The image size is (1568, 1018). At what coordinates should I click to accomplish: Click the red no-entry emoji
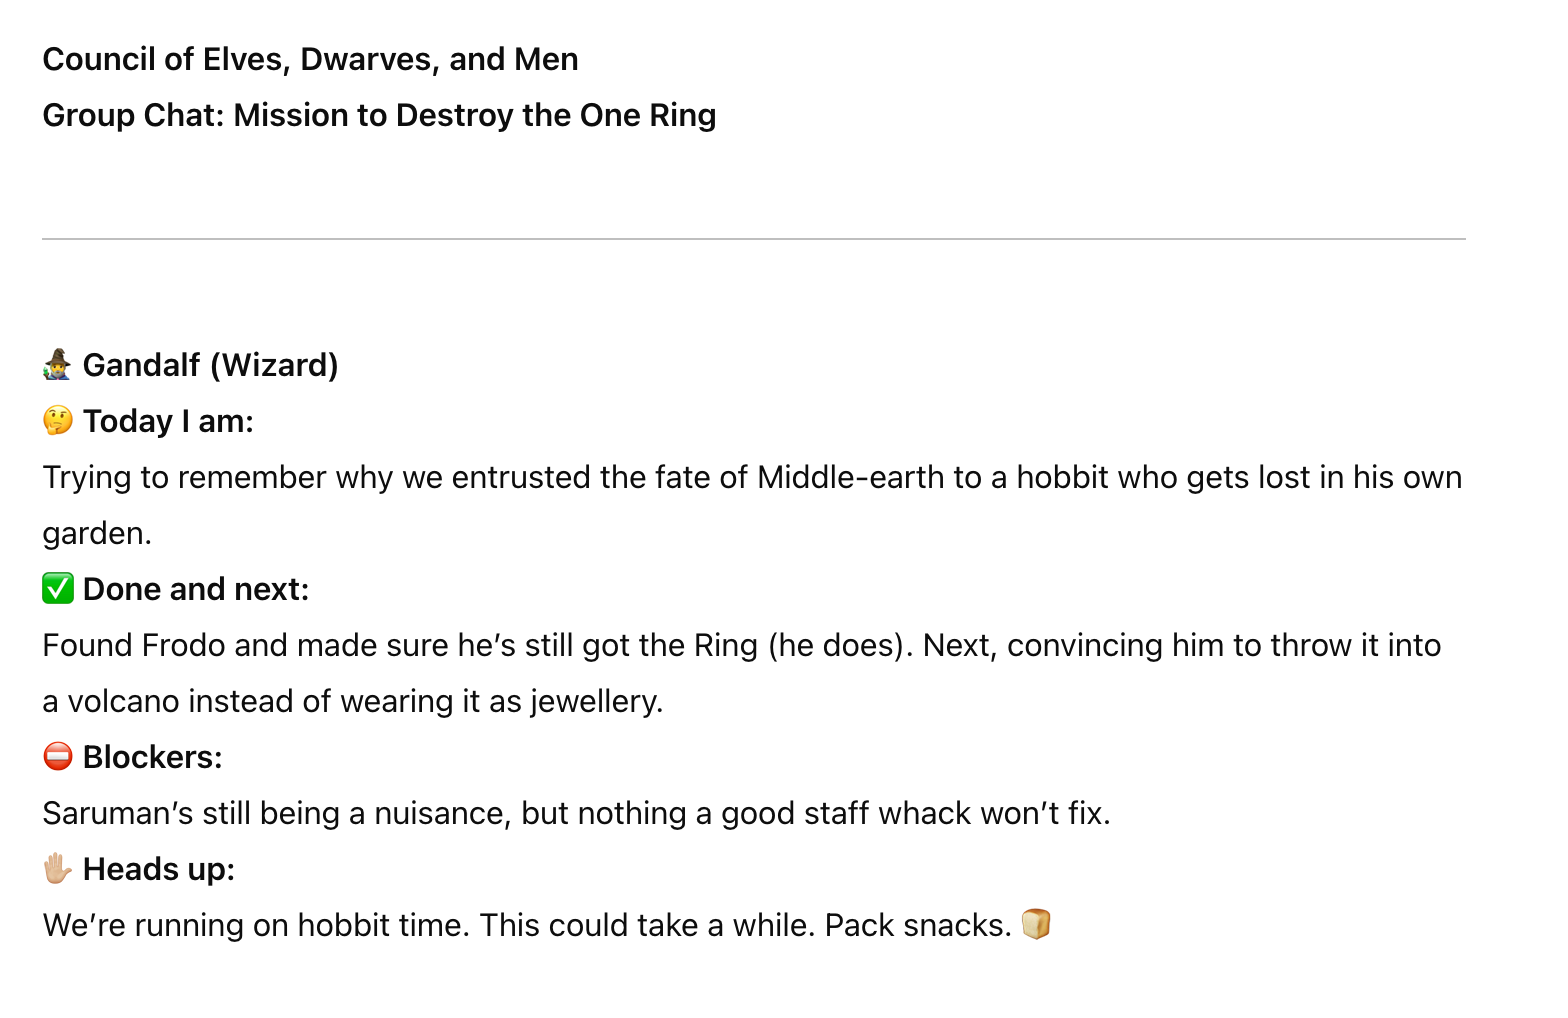58,757
